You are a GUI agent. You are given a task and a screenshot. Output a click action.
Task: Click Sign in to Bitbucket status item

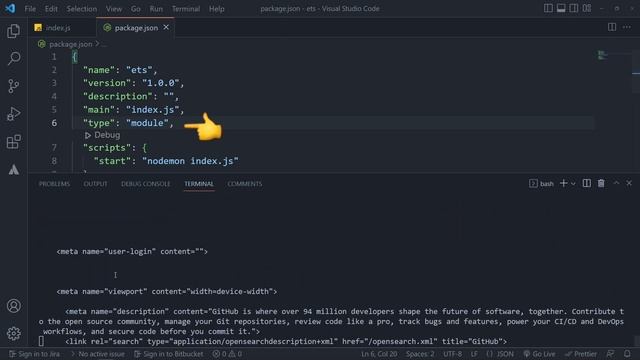click(169, 354)
